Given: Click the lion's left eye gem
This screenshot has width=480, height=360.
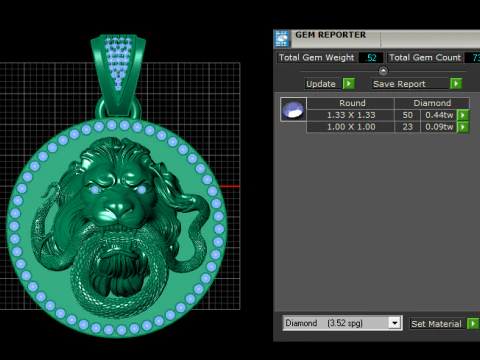Looking at the screenshot, I should (95, 190).
